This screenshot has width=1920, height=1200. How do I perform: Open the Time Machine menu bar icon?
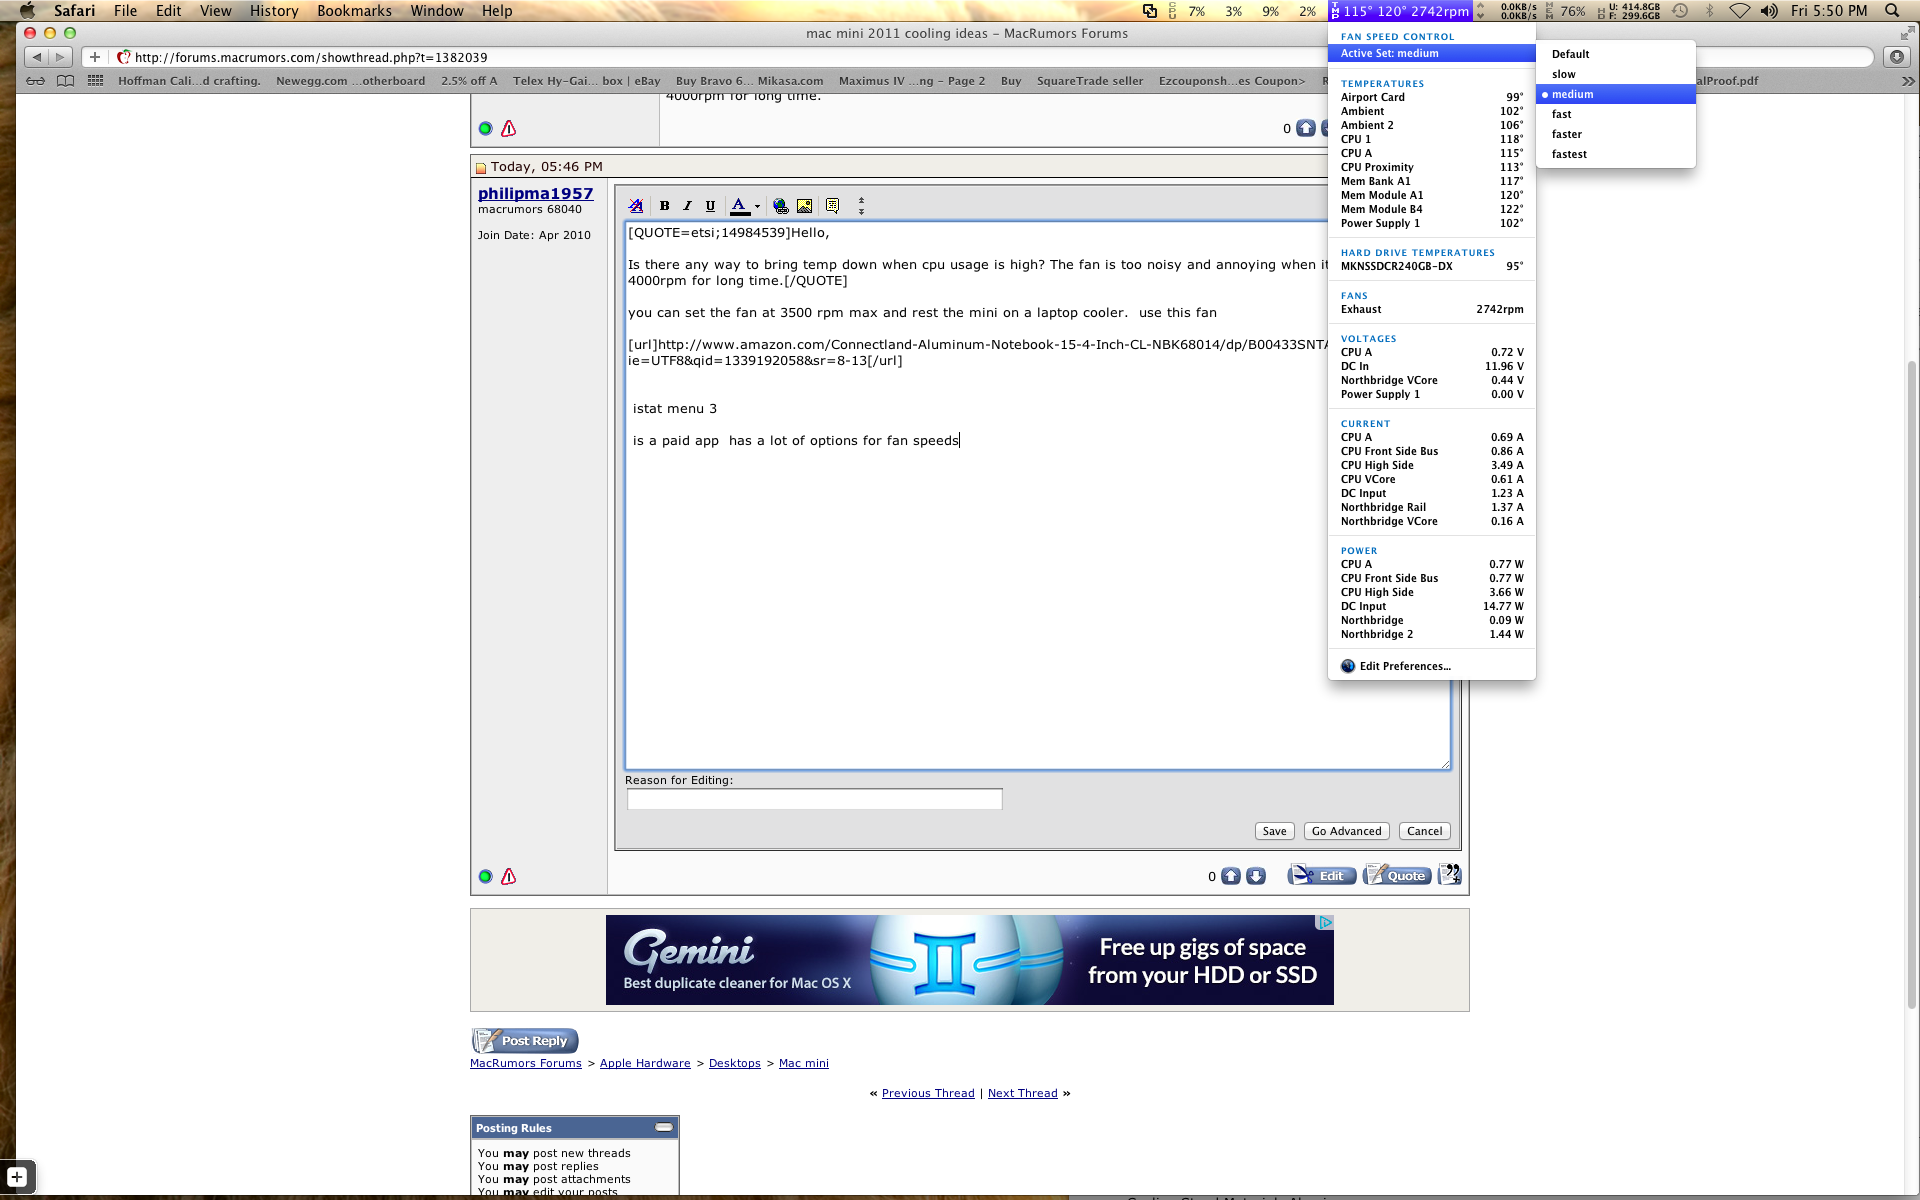(1680, 11)
